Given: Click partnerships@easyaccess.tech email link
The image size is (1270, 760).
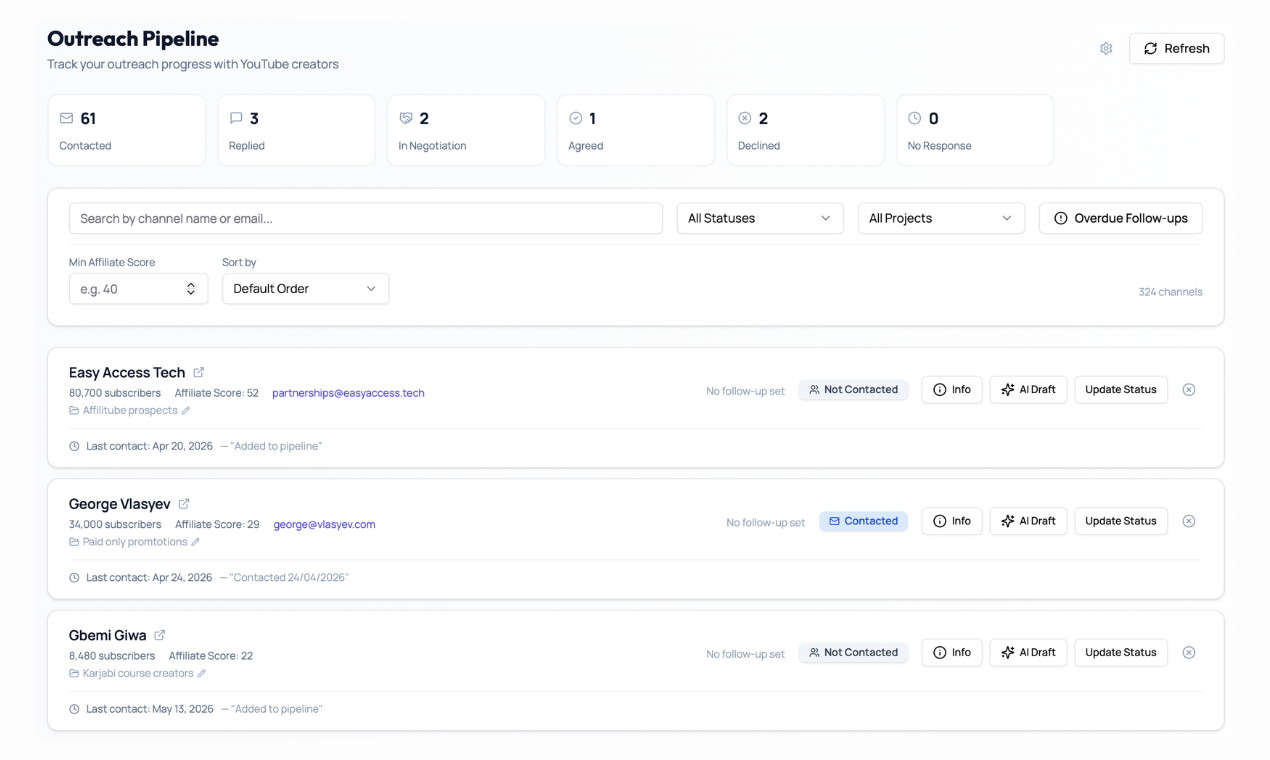Looking at the screenshot, I should point(348,393).
